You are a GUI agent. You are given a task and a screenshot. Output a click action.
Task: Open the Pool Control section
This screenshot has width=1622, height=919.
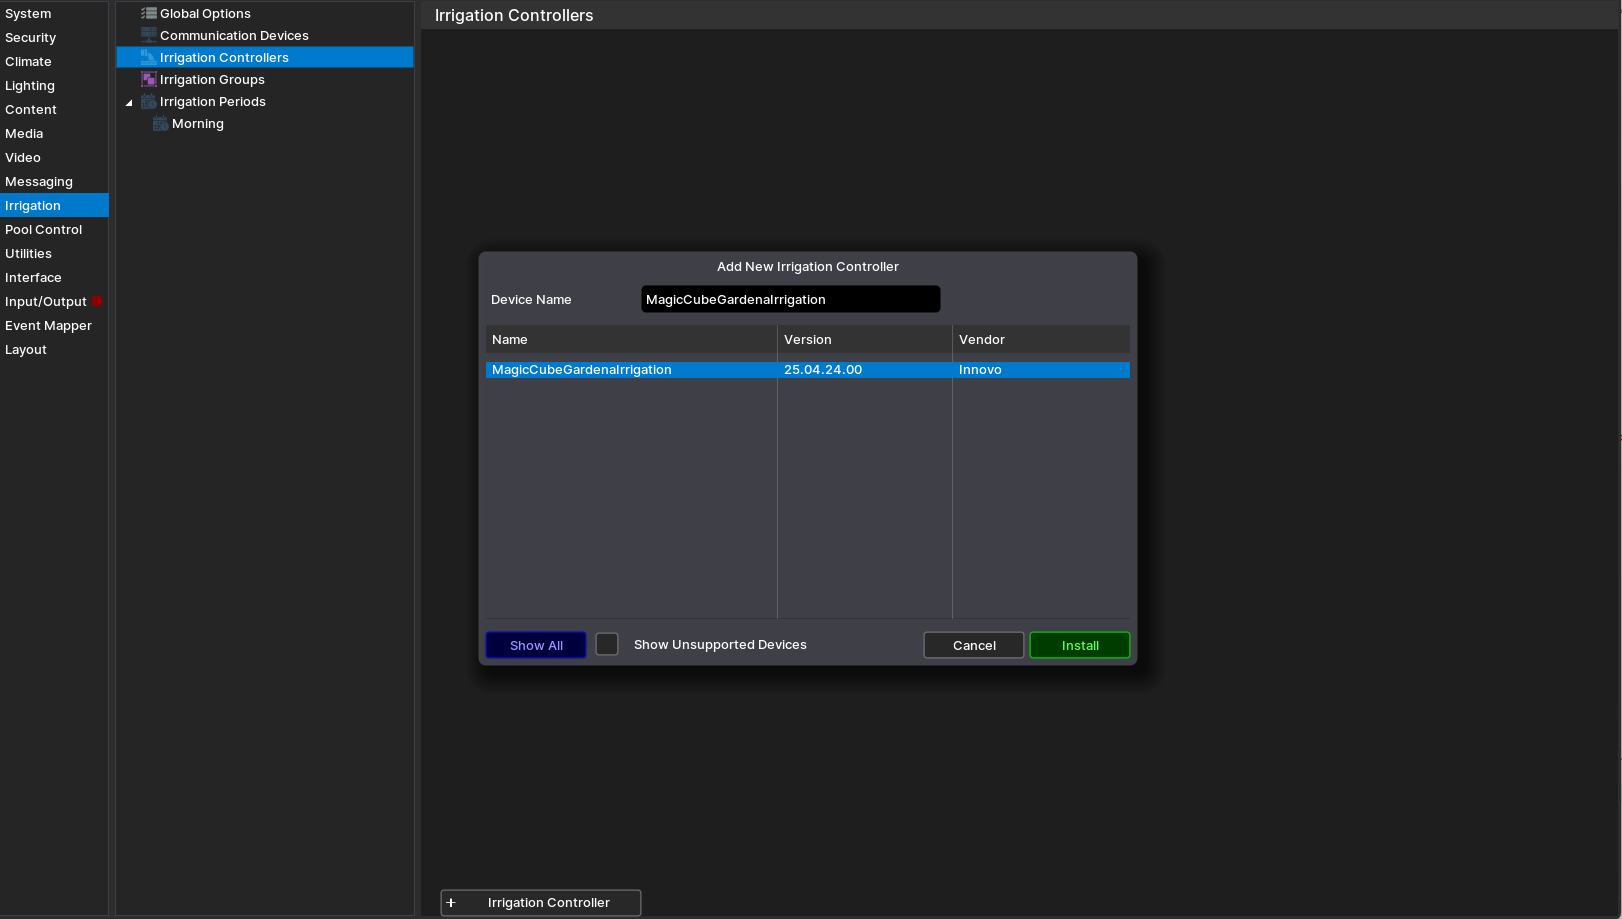pos(54,229)
